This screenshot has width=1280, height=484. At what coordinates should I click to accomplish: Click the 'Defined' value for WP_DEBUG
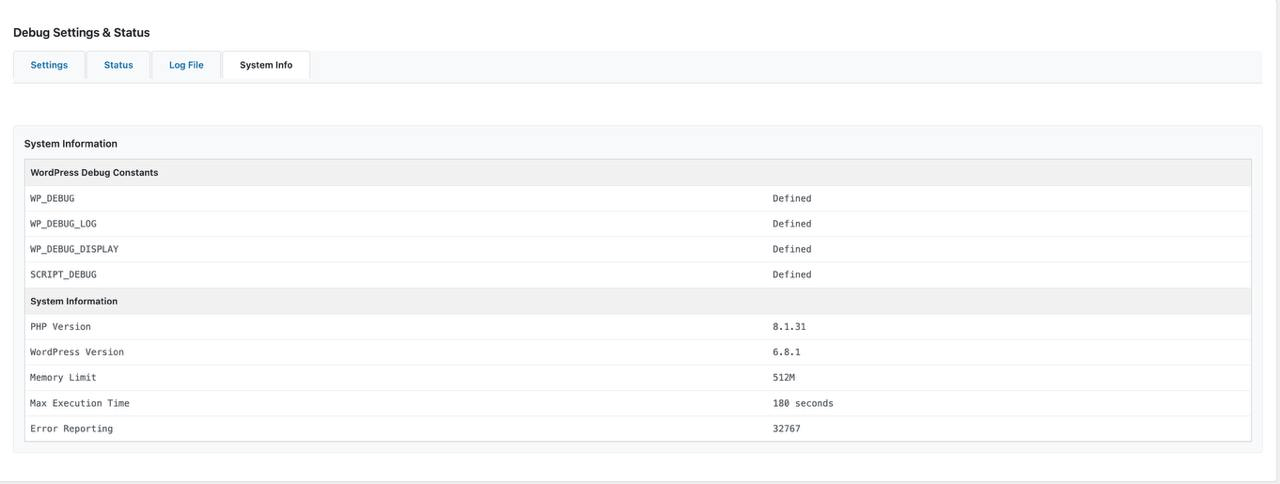coord(792,198)
